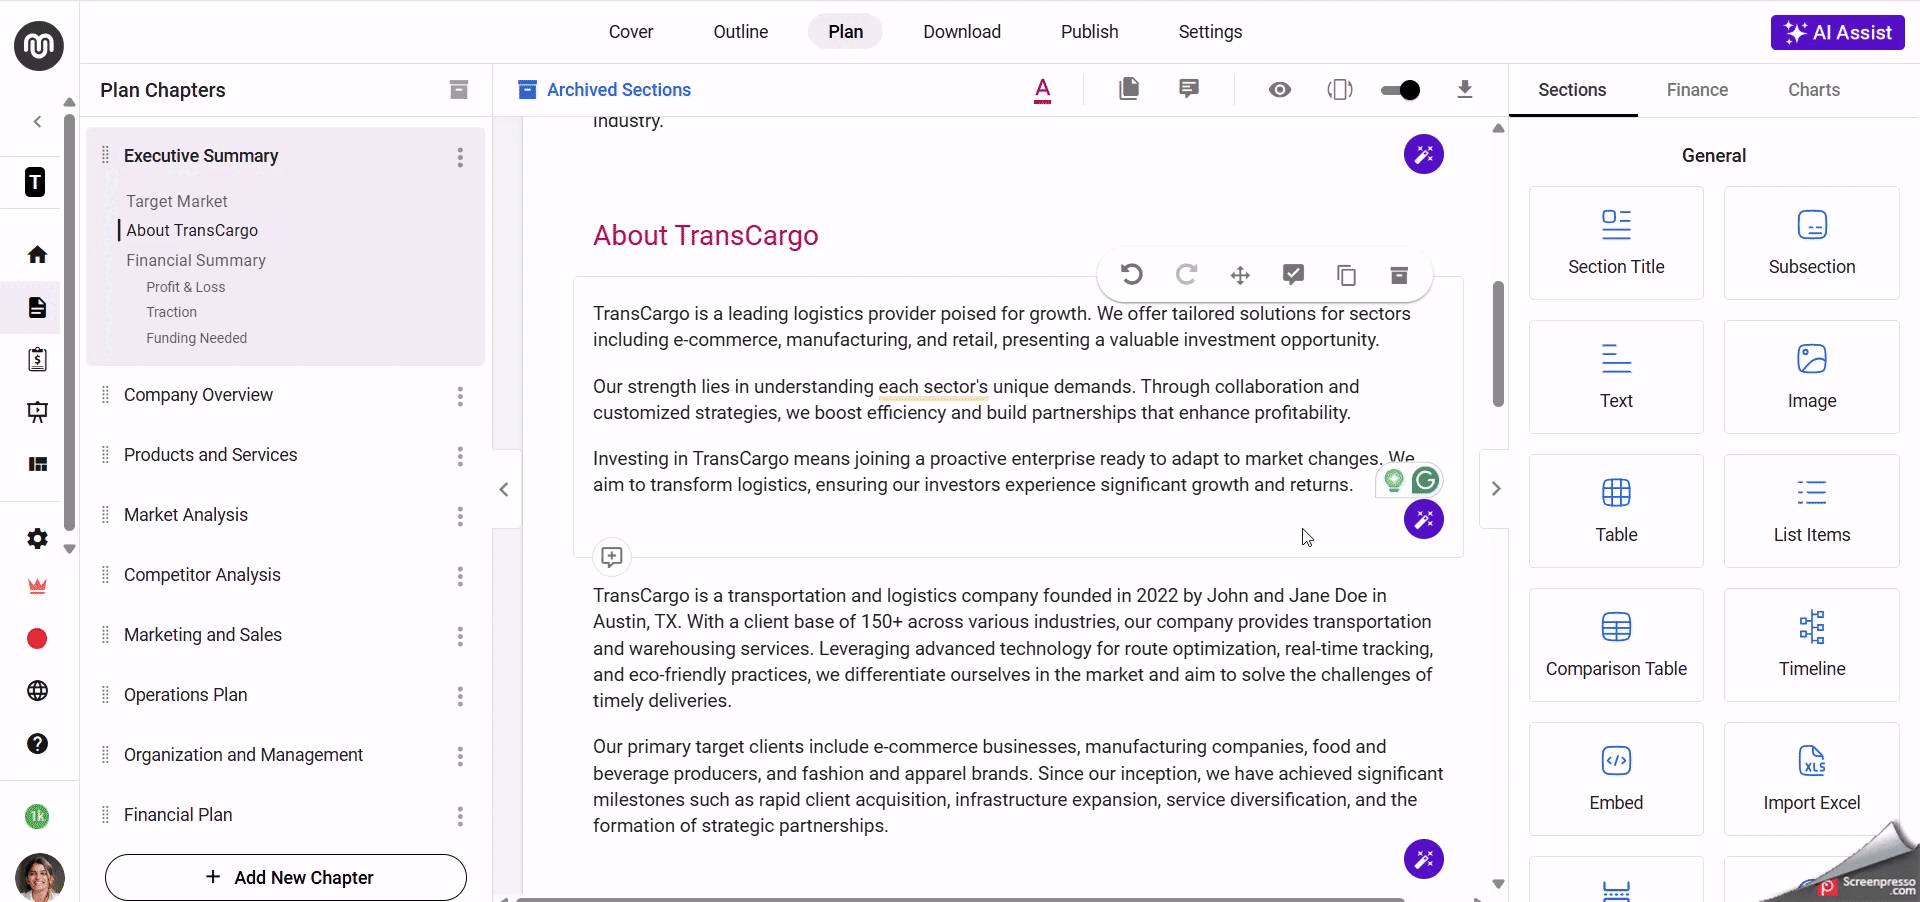
Task: Open Marketing and Sales options menu
Action: point(460,636)
